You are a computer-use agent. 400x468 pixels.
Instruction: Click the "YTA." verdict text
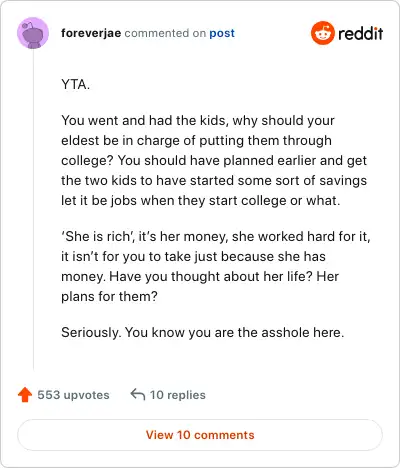click(x=76, y=84)
